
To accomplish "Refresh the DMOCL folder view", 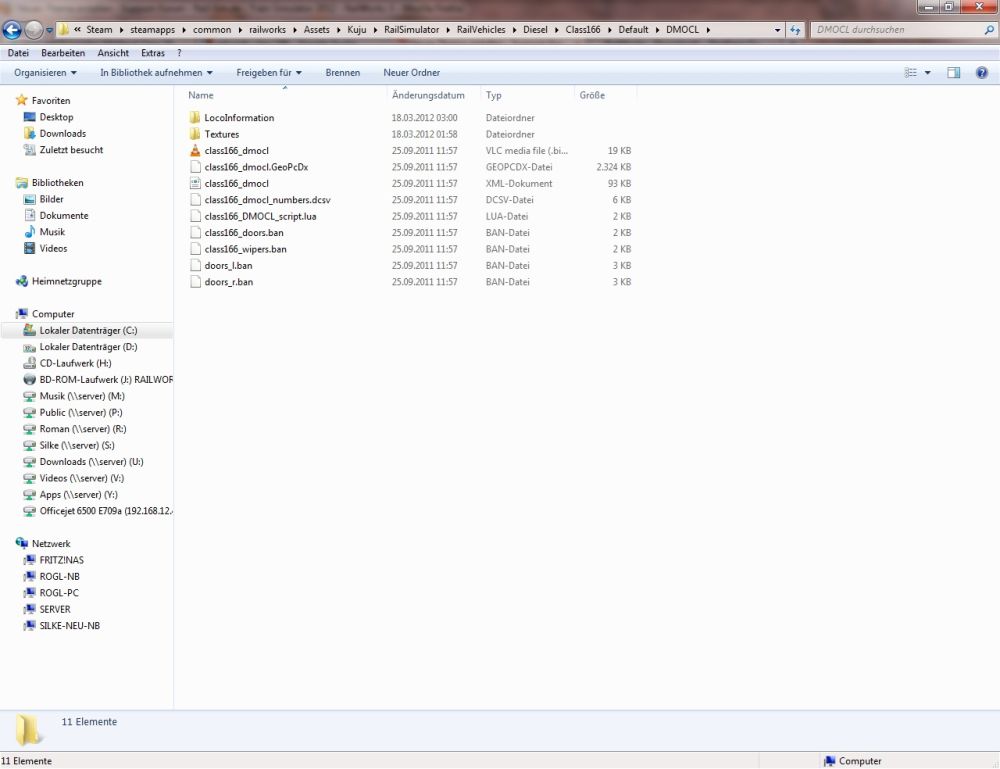I will click(x=795, y=29).
